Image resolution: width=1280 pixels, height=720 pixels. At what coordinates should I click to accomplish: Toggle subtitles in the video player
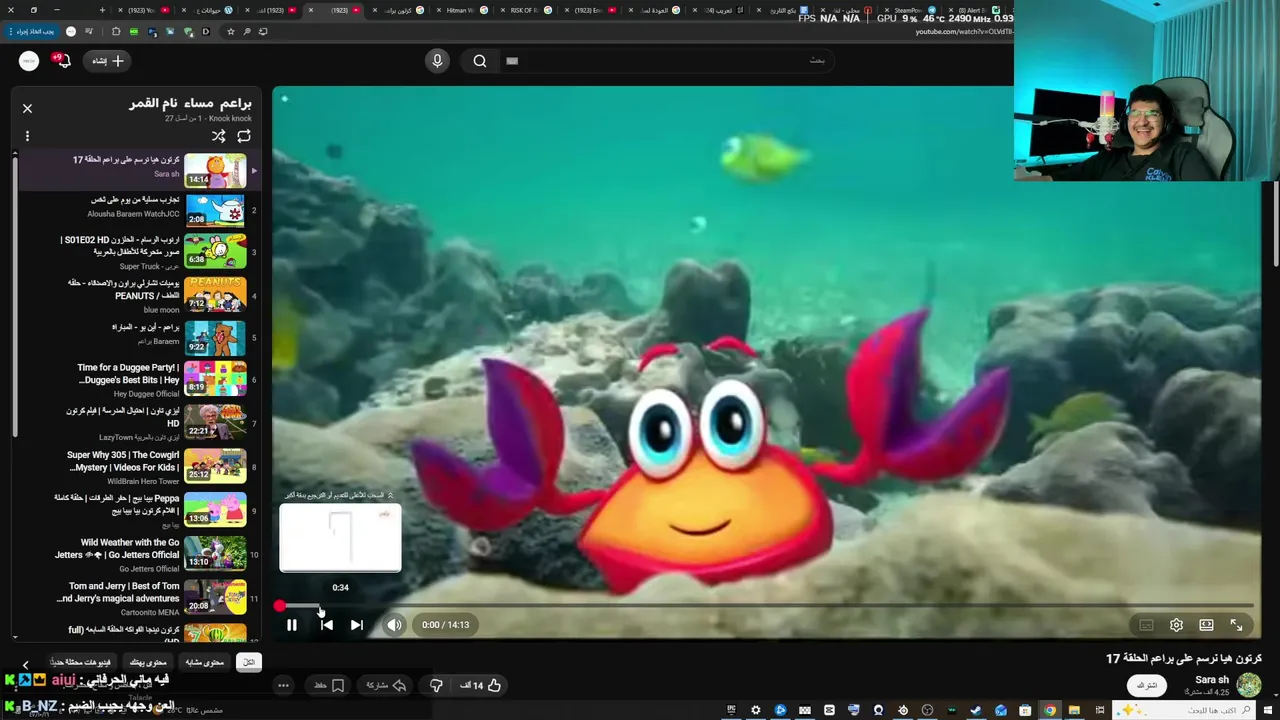coord(1146,625)
